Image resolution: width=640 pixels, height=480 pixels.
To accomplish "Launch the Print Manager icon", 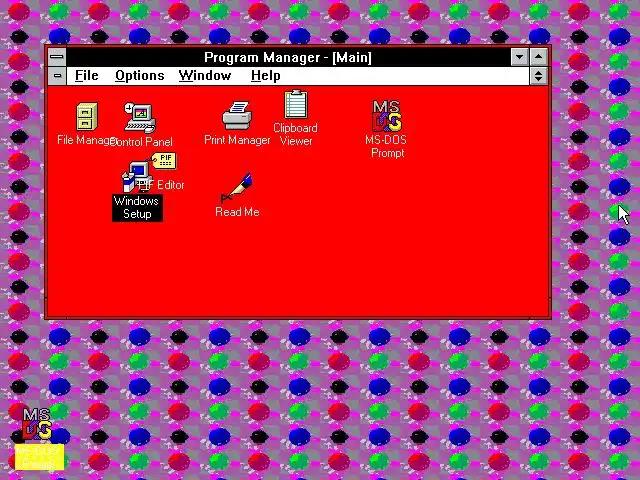I will [237, 116].
